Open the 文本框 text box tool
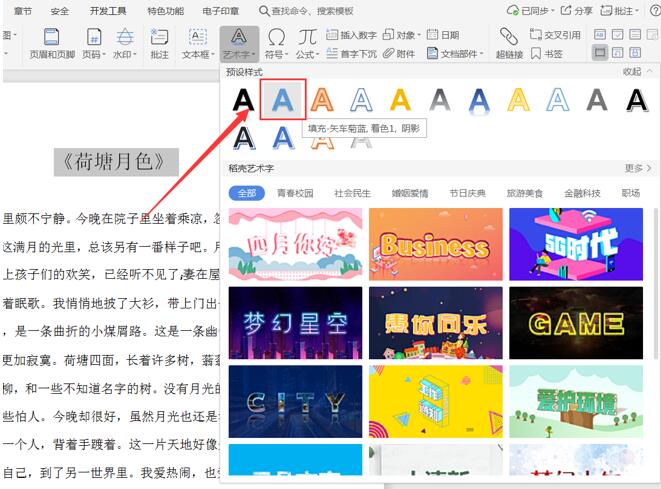The image size is (661, 489). point(198,43)
